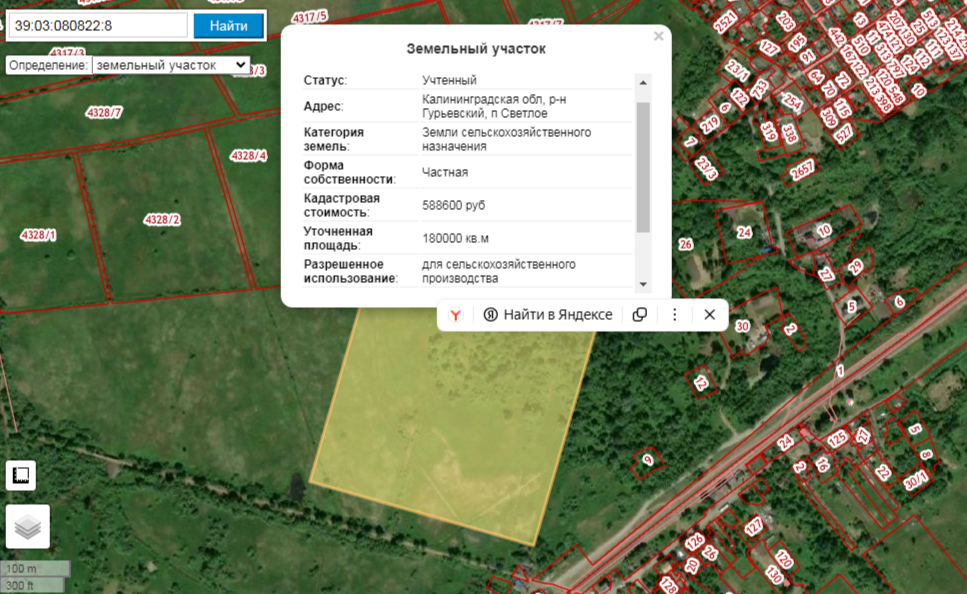This screenshot has width=967, height=594.
Task: Click the cadastral number search field
Action: click(97, 25)
